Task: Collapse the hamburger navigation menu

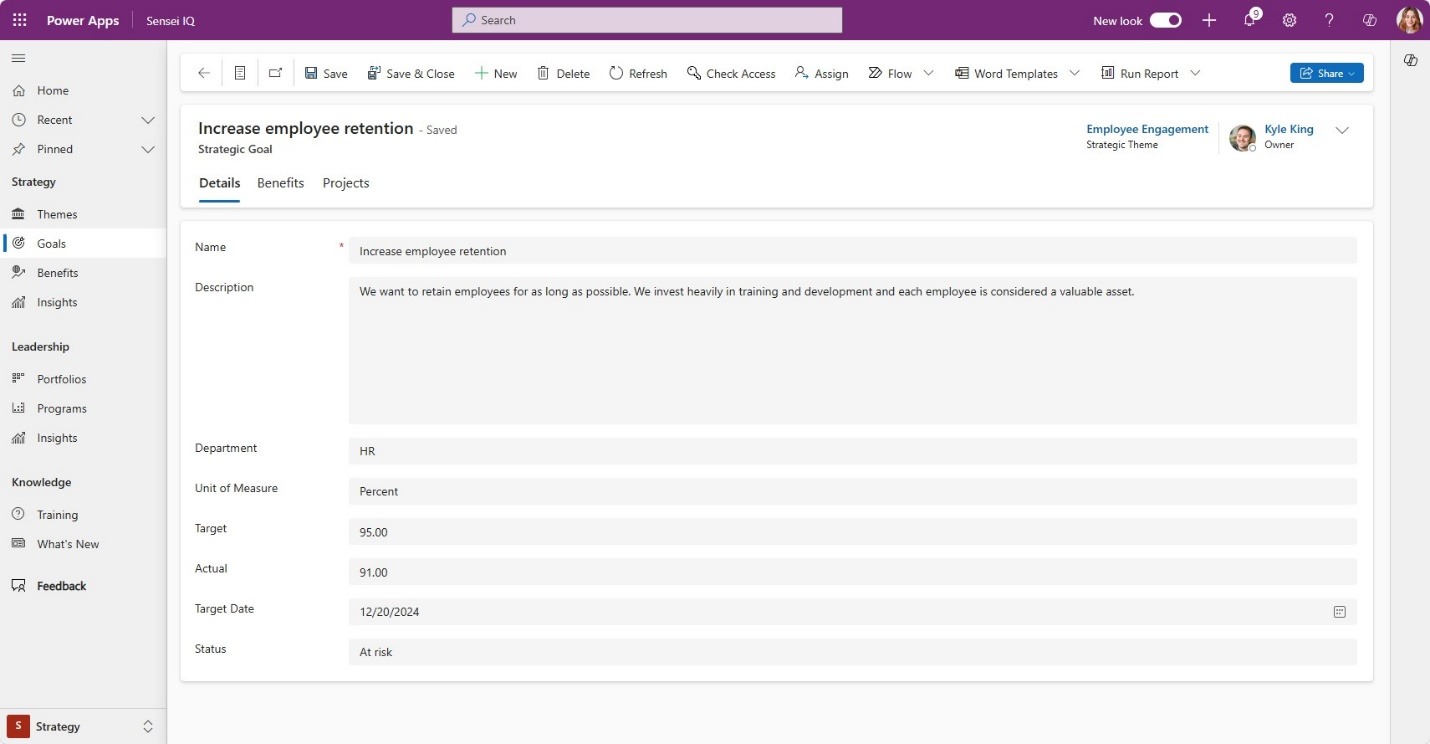Action: (18, 58)
